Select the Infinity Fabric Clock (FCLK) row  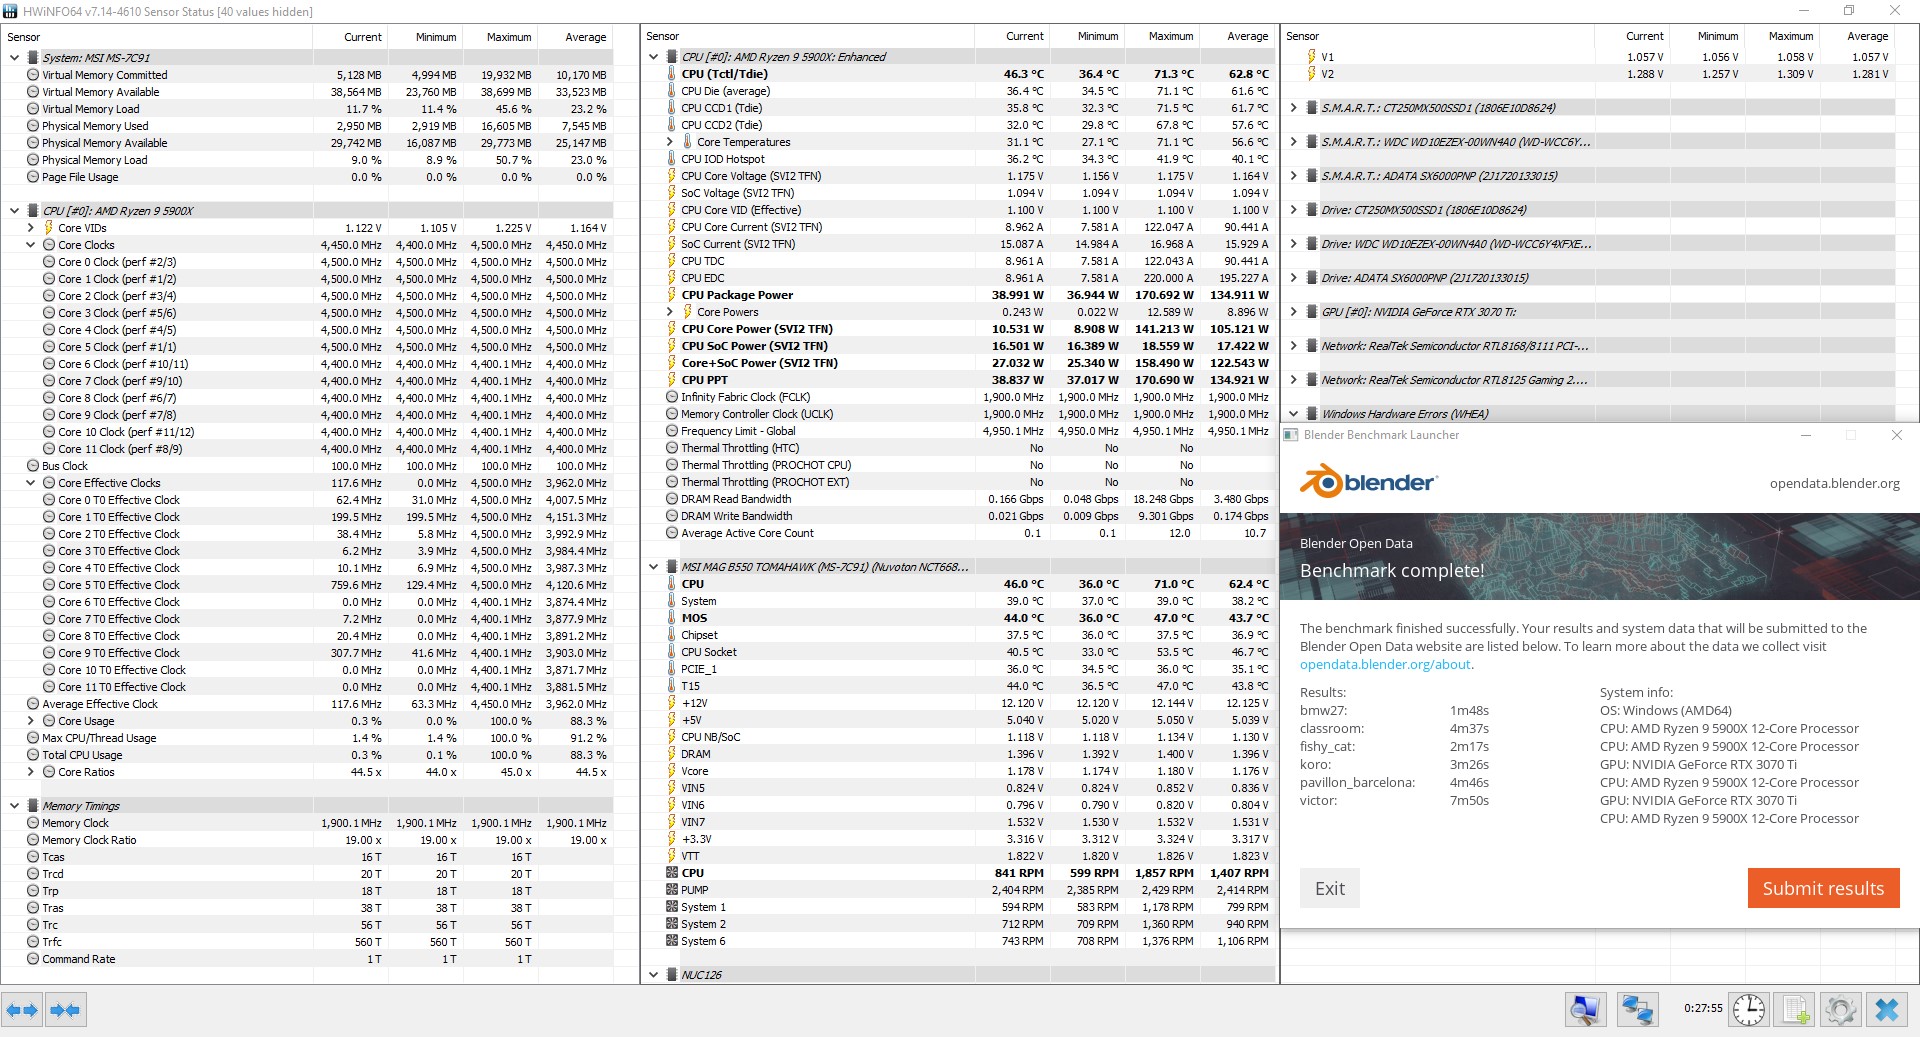[959, 397]
